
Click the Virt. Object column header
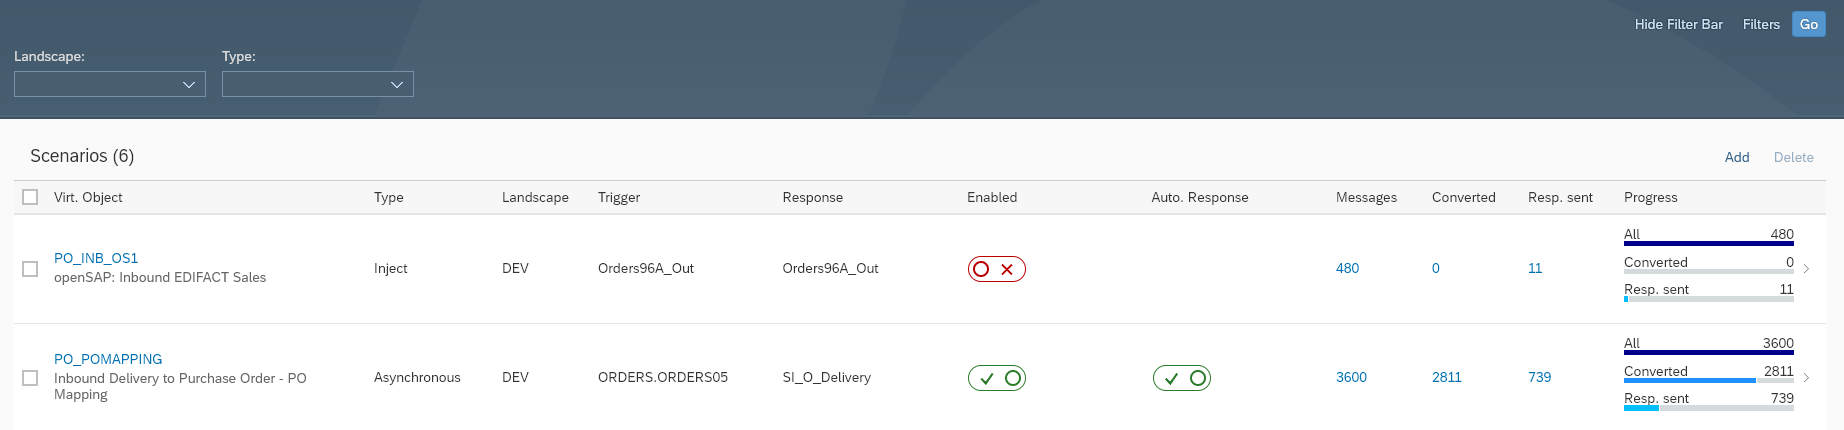pos(88,197)
